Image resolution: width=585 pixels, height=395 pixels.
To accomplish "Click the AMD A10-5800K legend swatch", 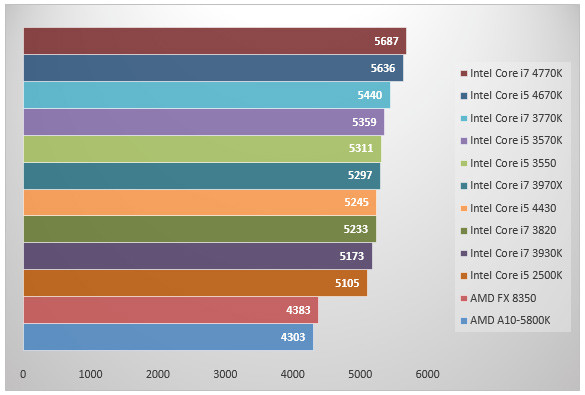I will (x=464, y=321).
